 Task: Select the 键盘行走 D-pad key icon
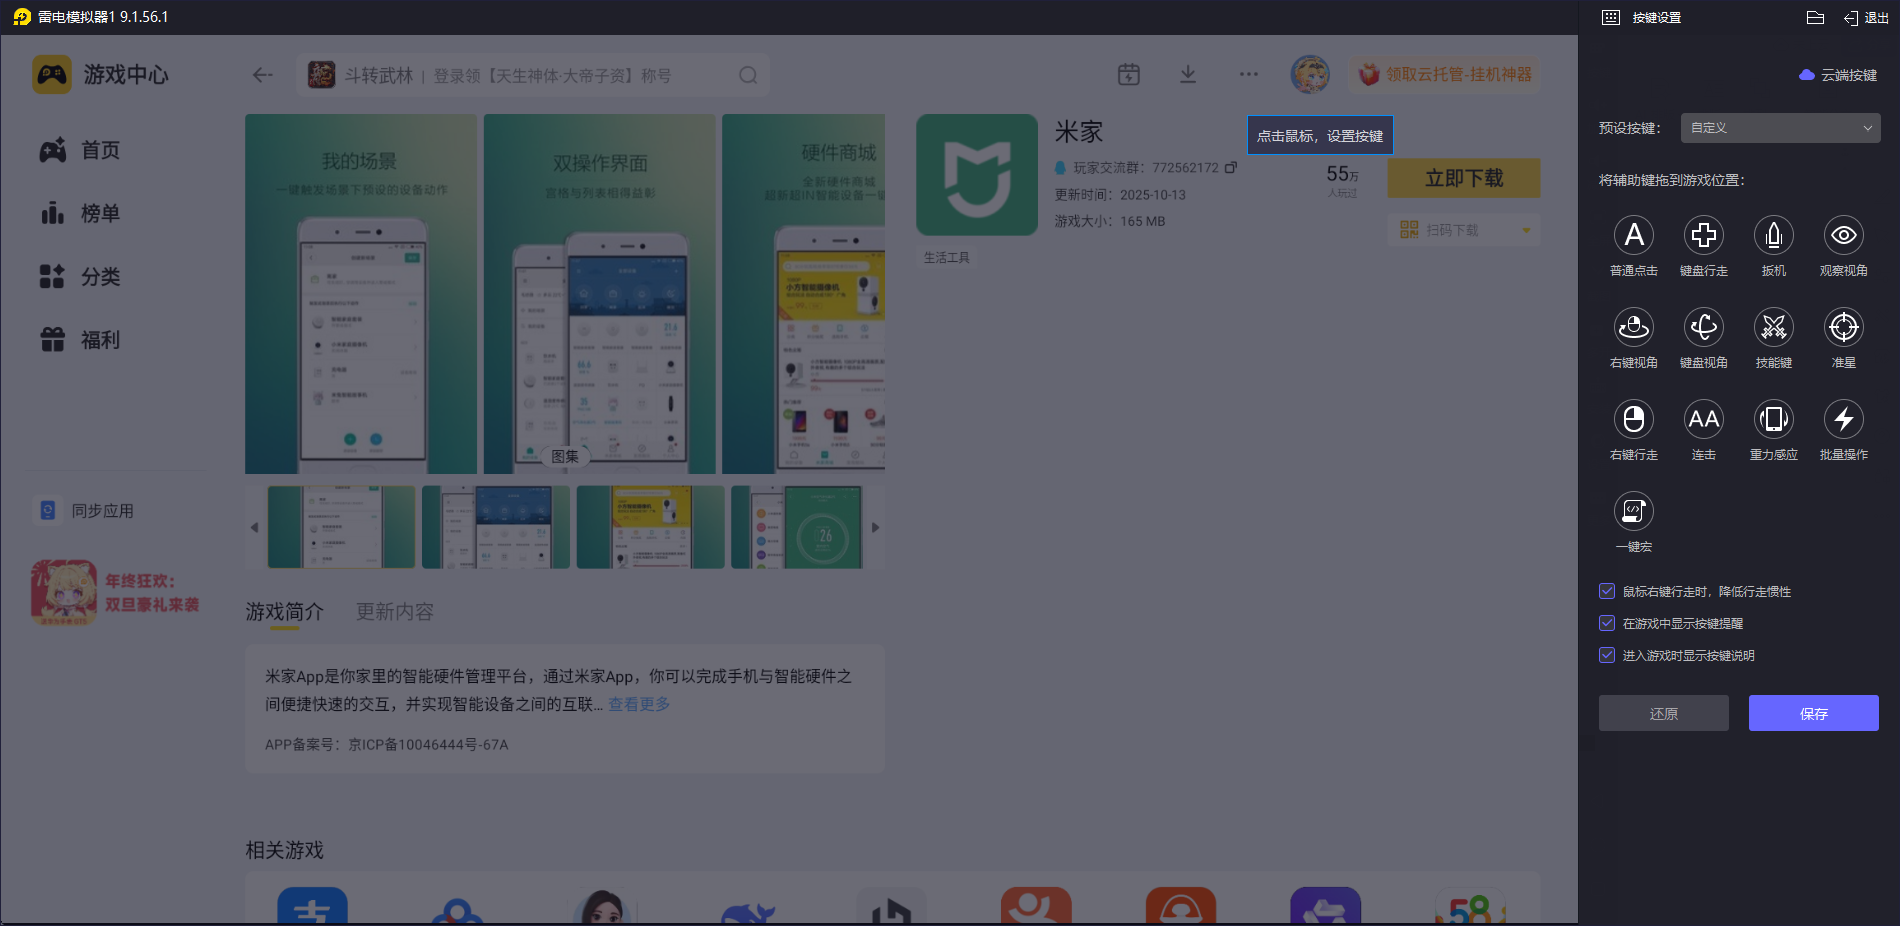pos(1704,236)
